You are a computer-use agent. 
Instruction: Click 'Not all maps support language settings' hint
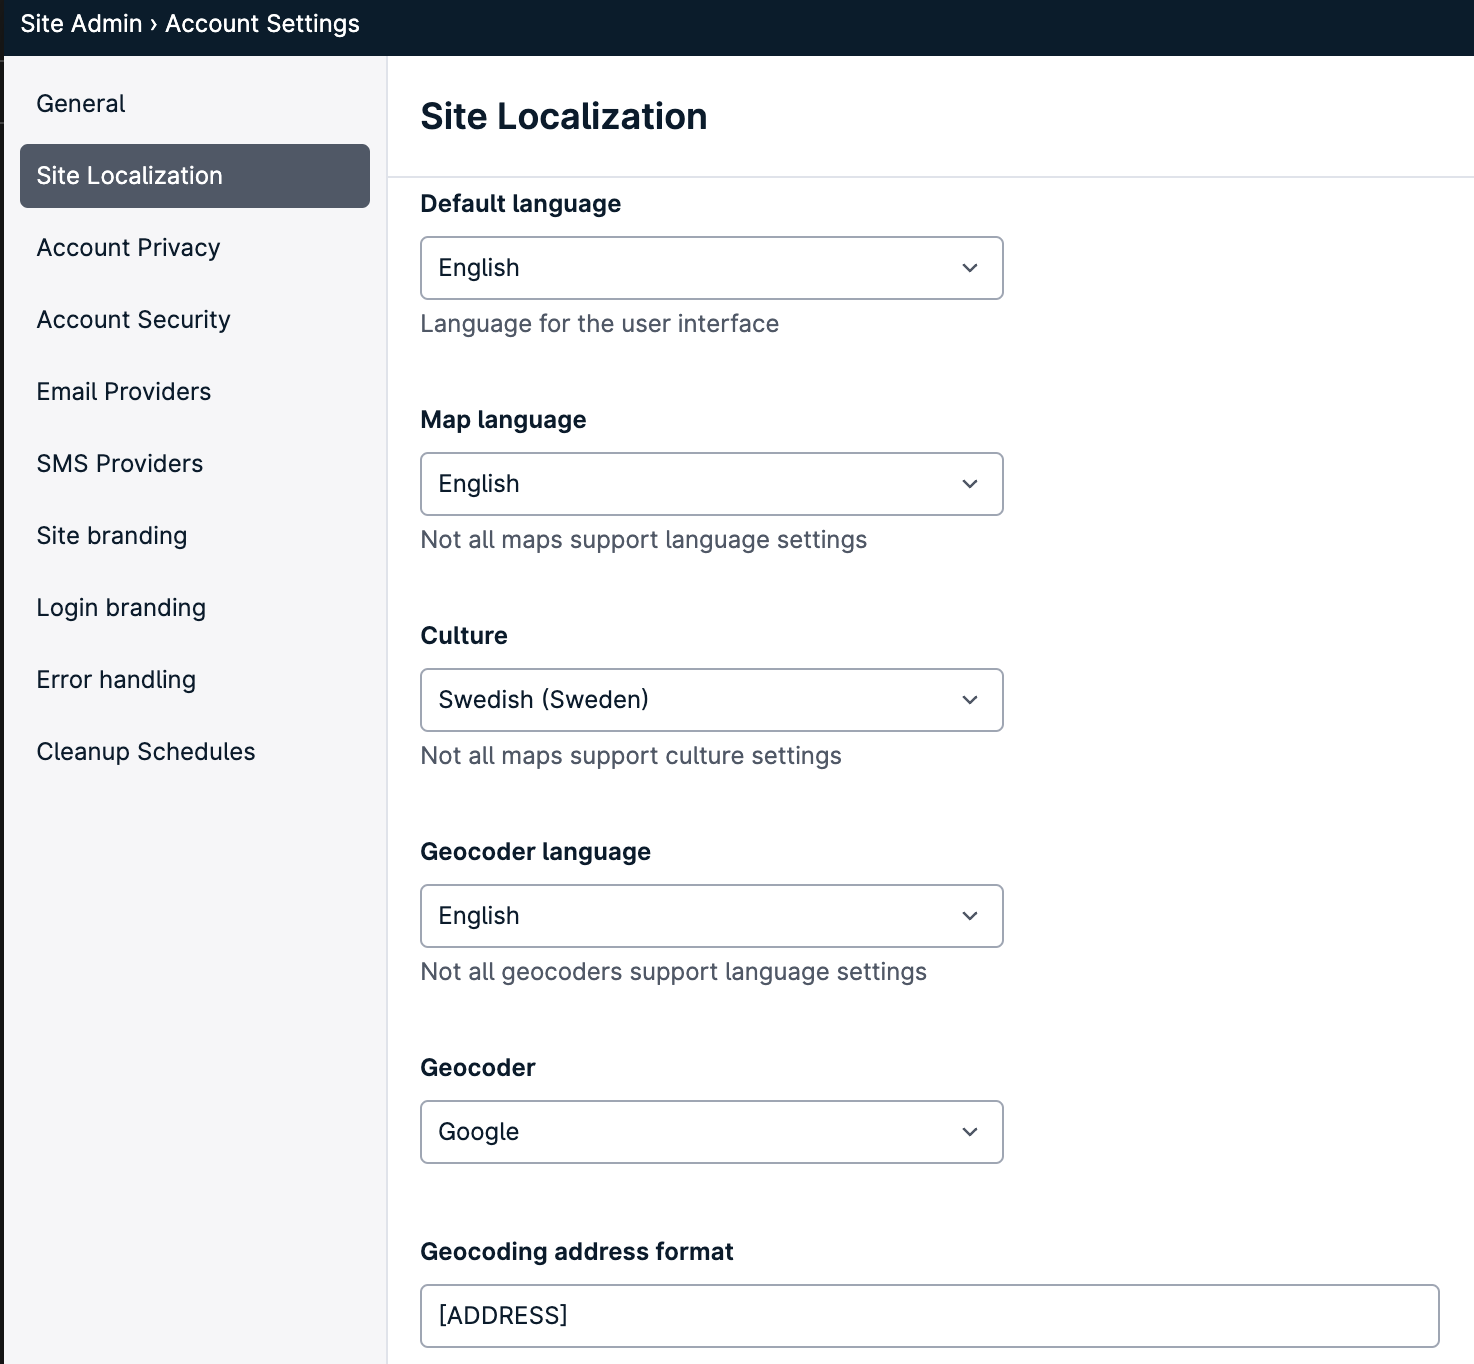(644, 540)
